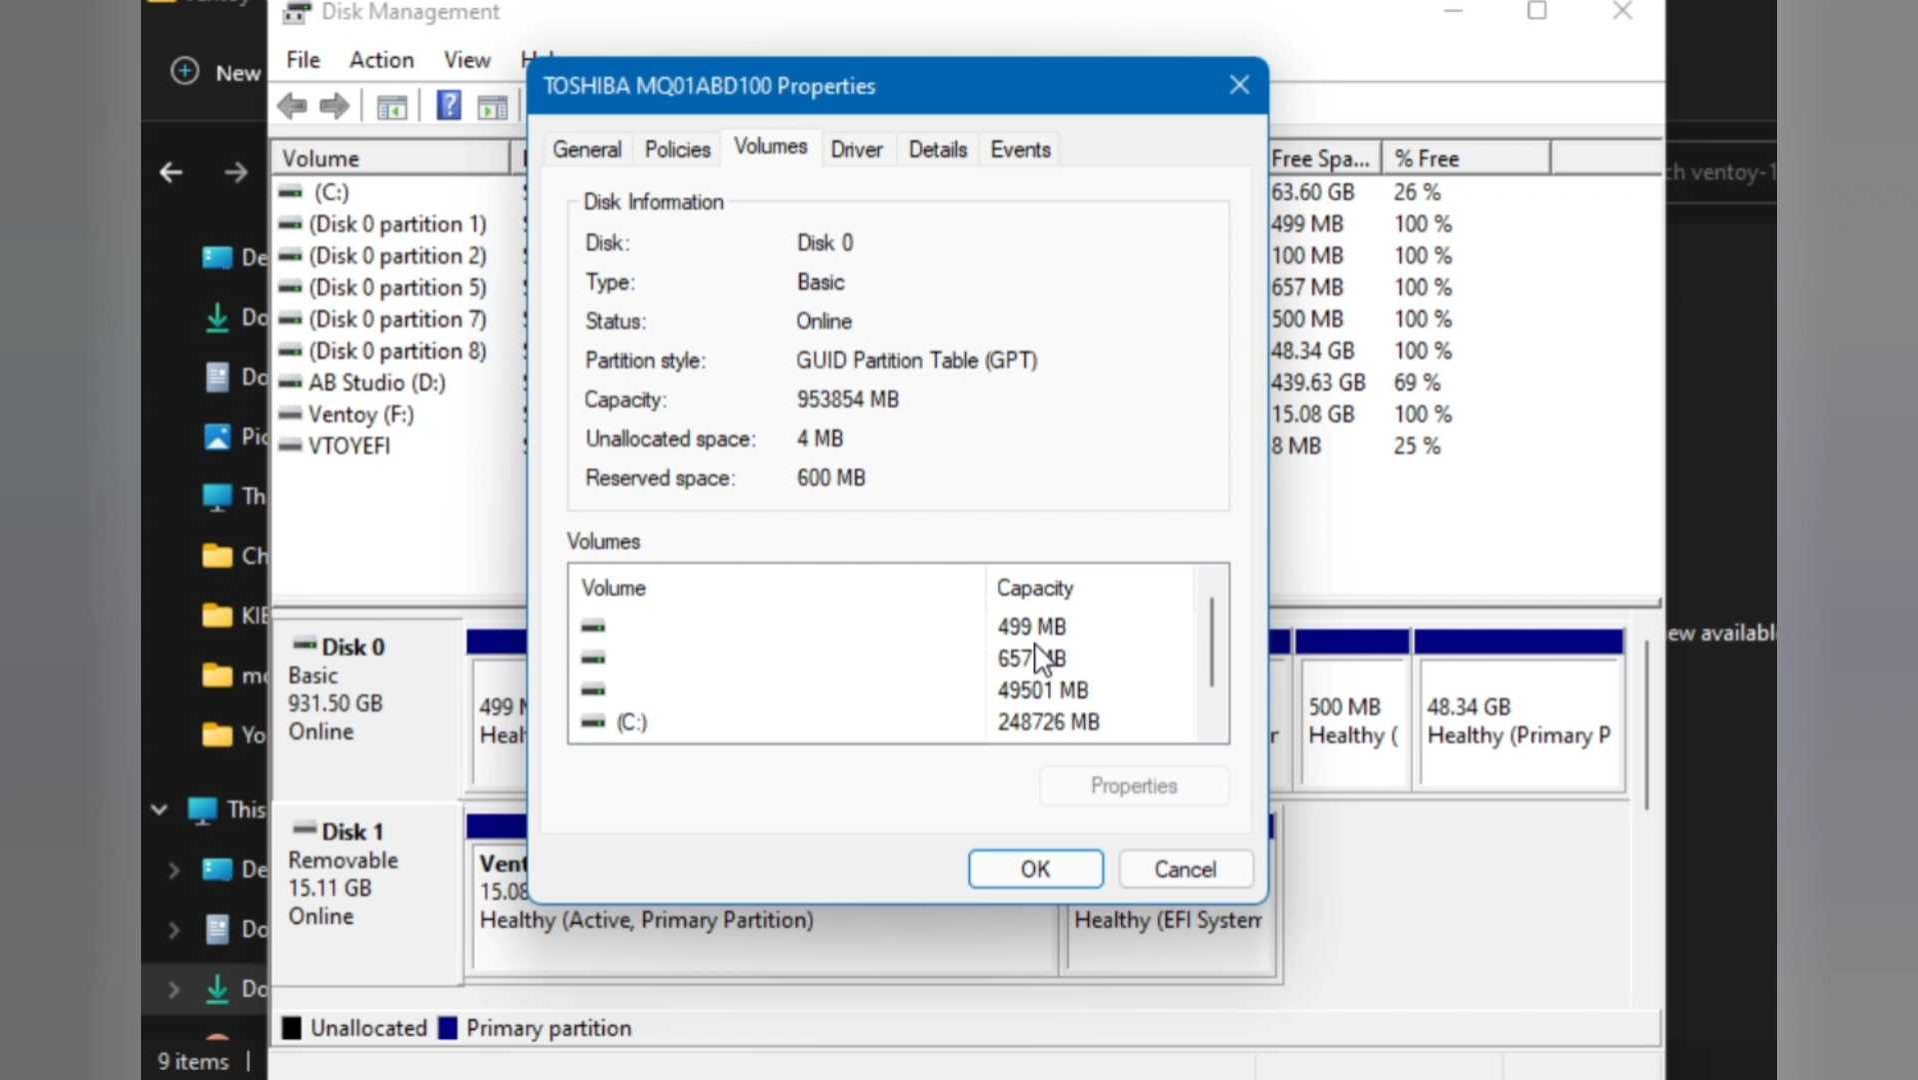Click the File Explorer forward arrow
Viewport: 1918px width, 1080px height.
point(236,172)
